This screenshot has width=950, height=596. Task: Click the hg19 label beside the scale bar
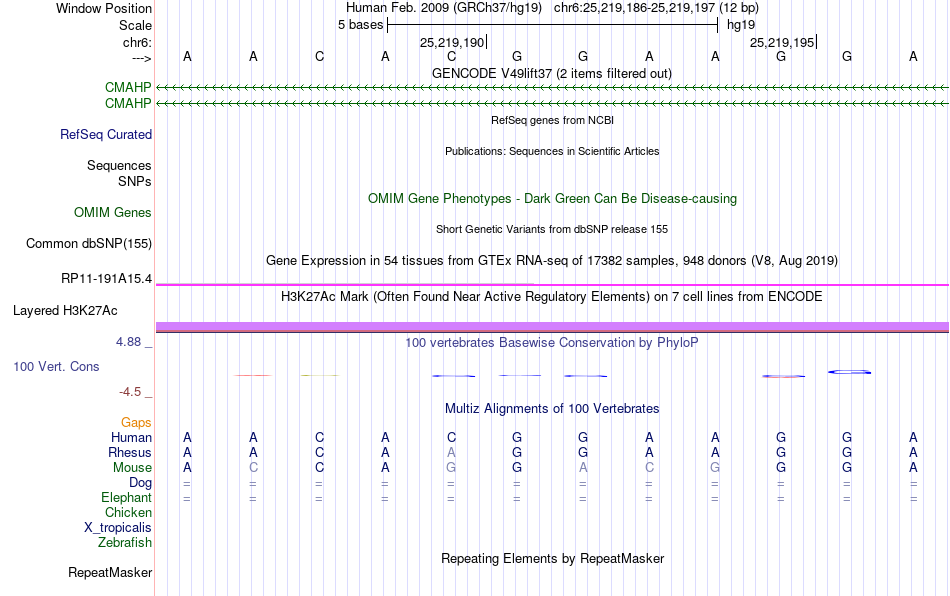(x=741, y=25)
